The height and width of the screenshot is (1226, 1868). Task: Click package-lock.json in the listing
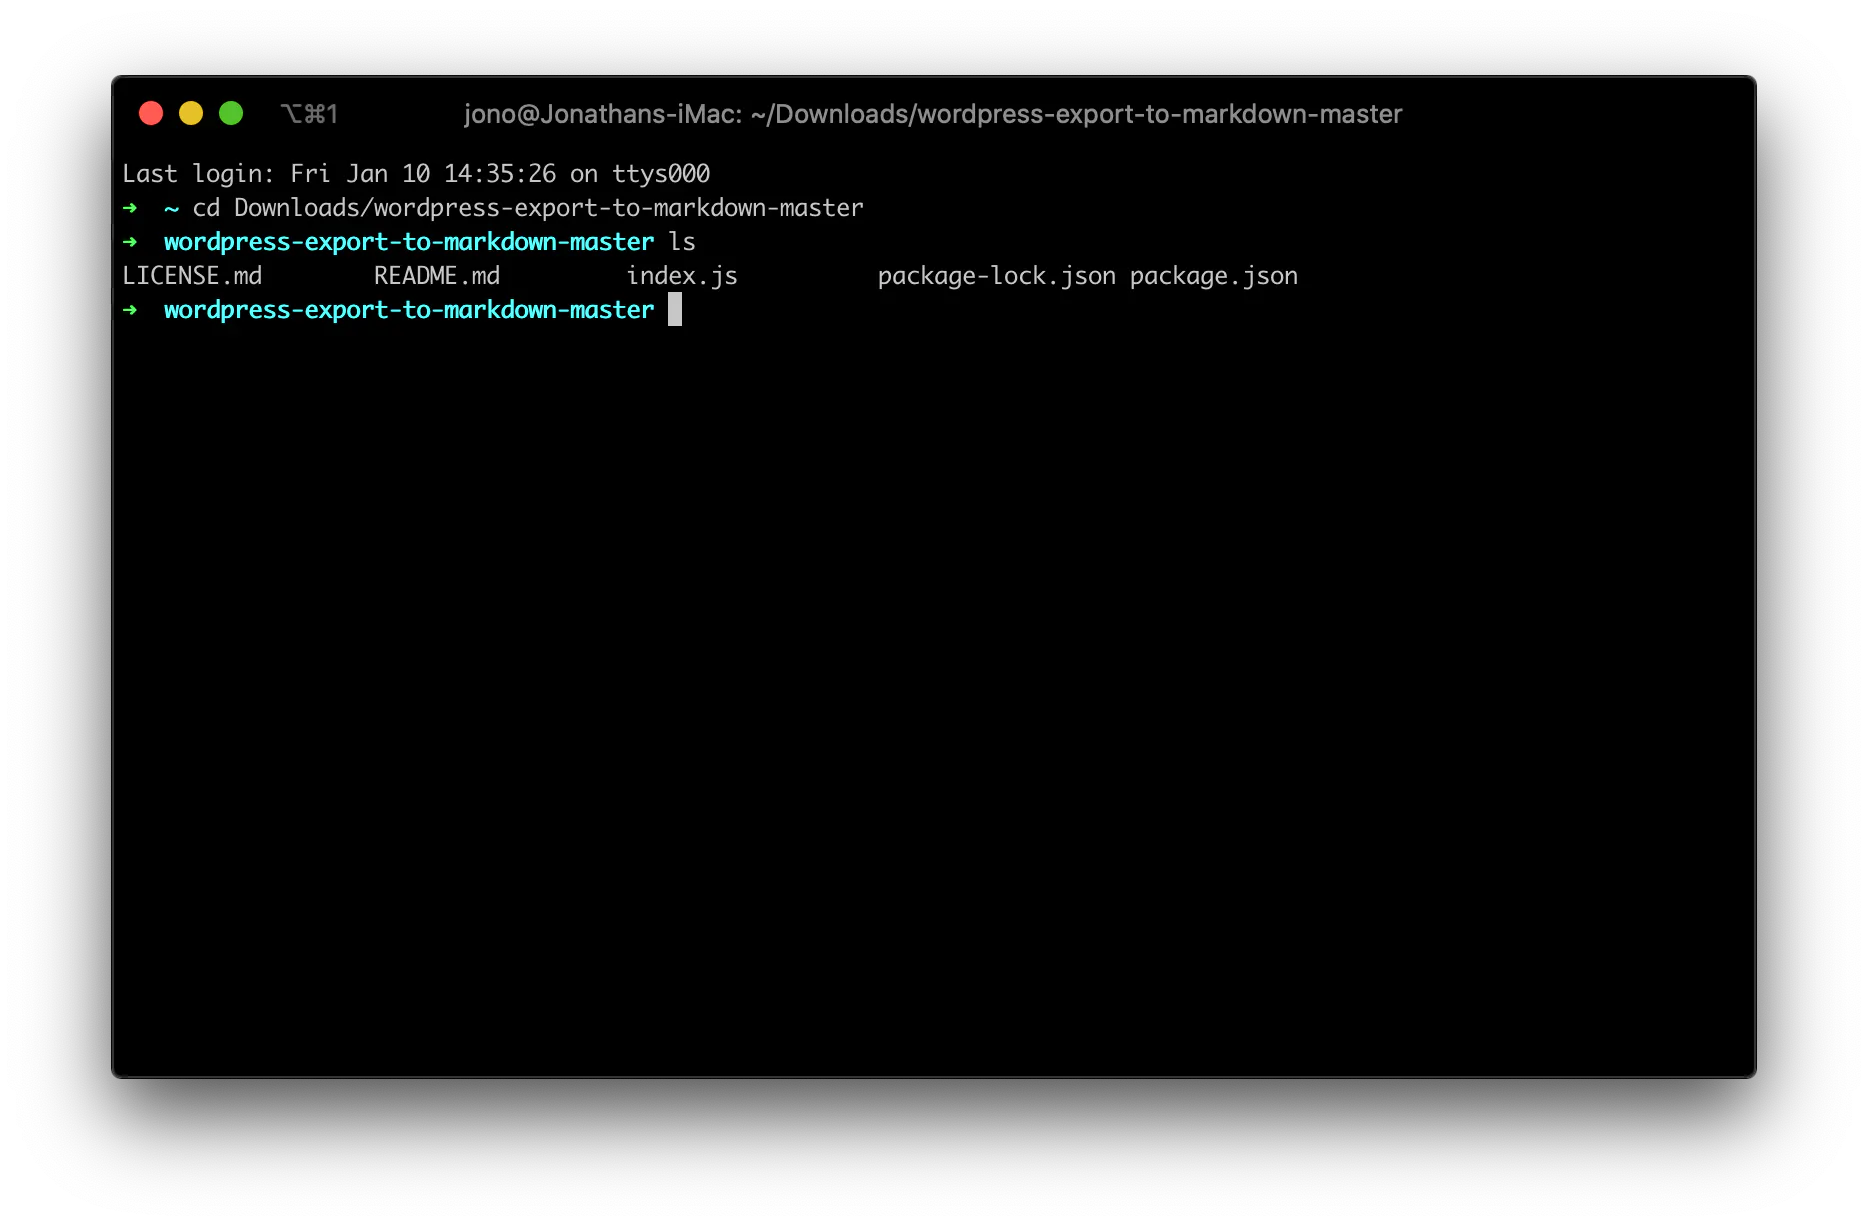pos(997,276)
